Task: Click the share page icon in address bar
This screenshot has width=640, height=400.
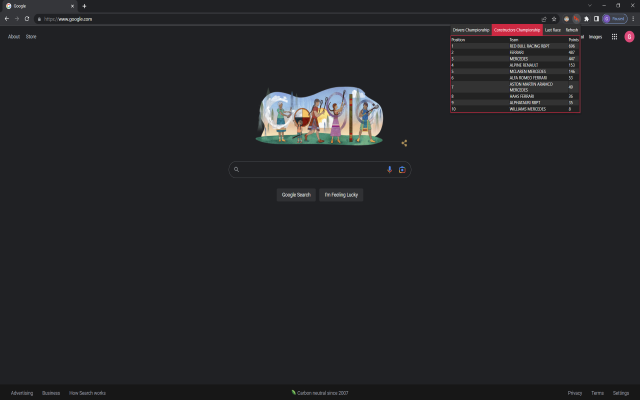Action: coord(544,19)
